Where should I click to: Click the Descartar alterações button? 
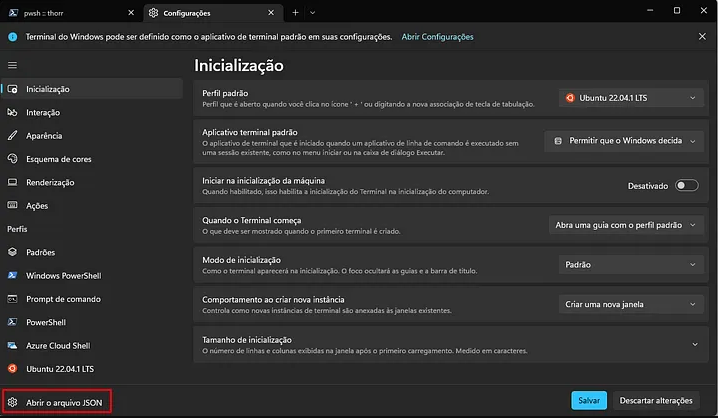(656, 401)
